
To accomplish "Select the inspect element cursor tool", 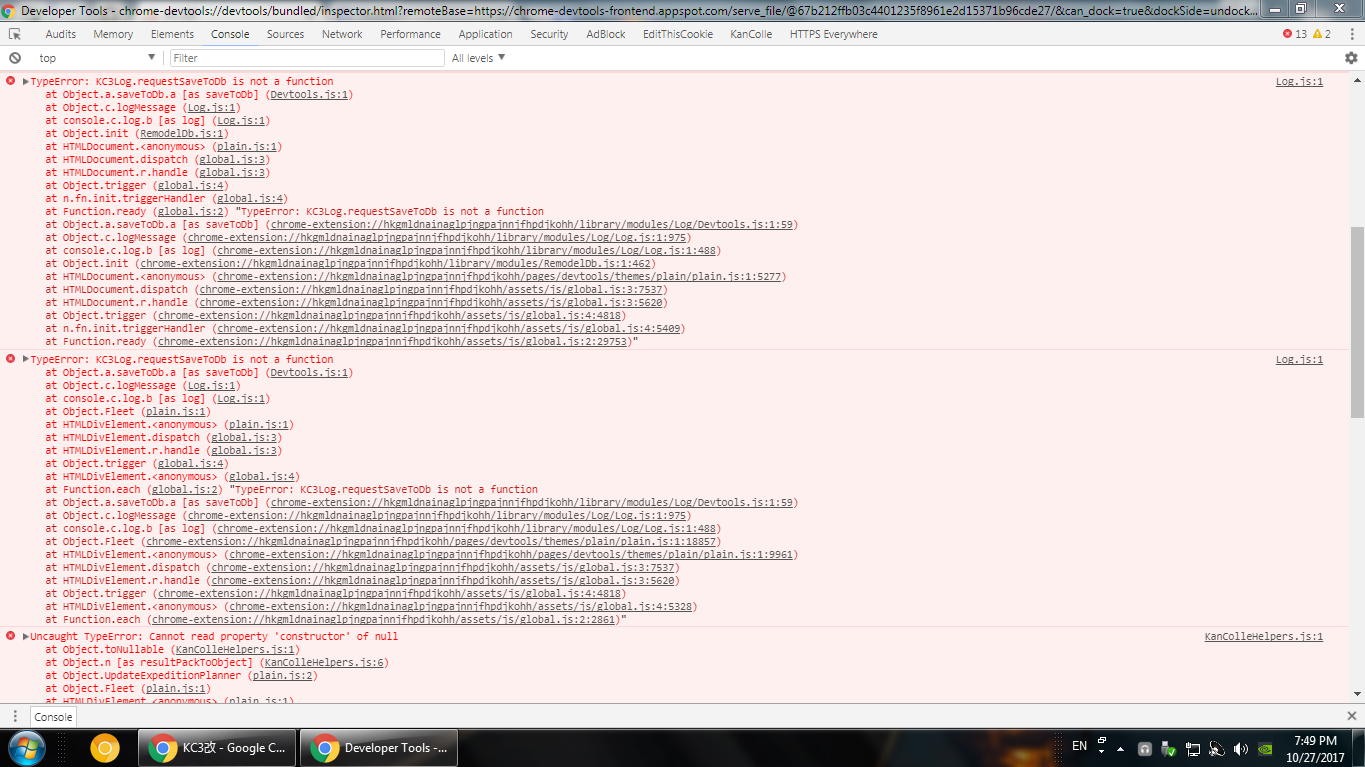I will (x=13, y=33).
